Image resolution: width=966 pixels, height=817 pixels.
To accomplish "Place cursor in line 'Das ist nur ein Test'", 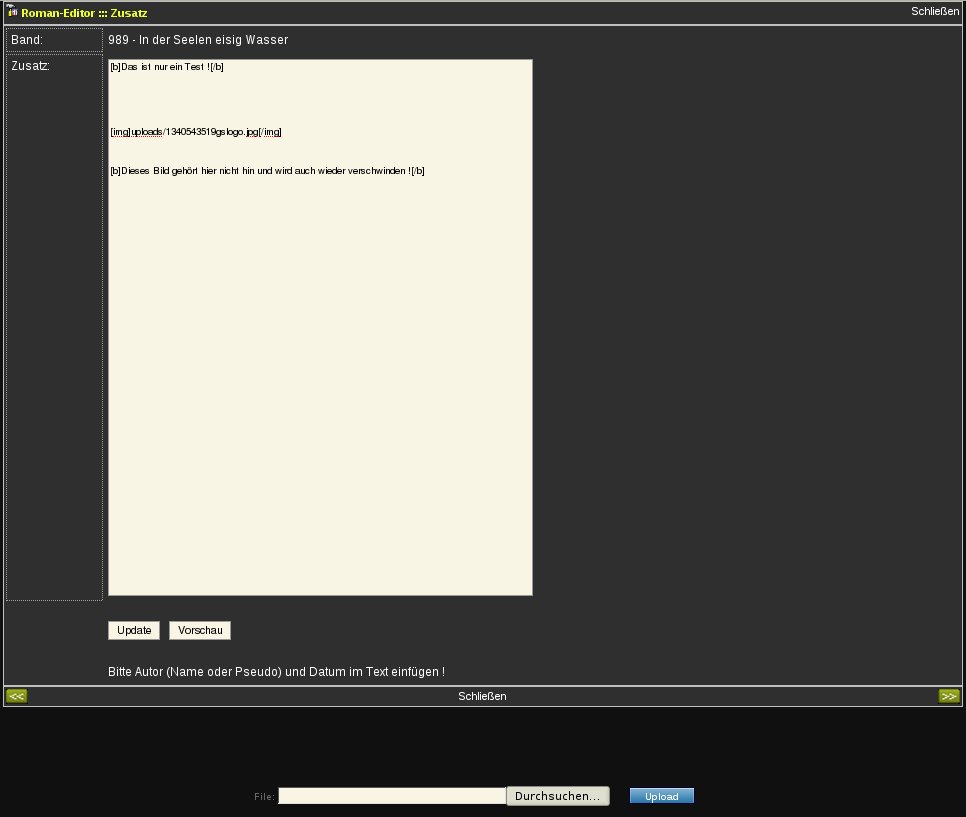I will (166, 67).
